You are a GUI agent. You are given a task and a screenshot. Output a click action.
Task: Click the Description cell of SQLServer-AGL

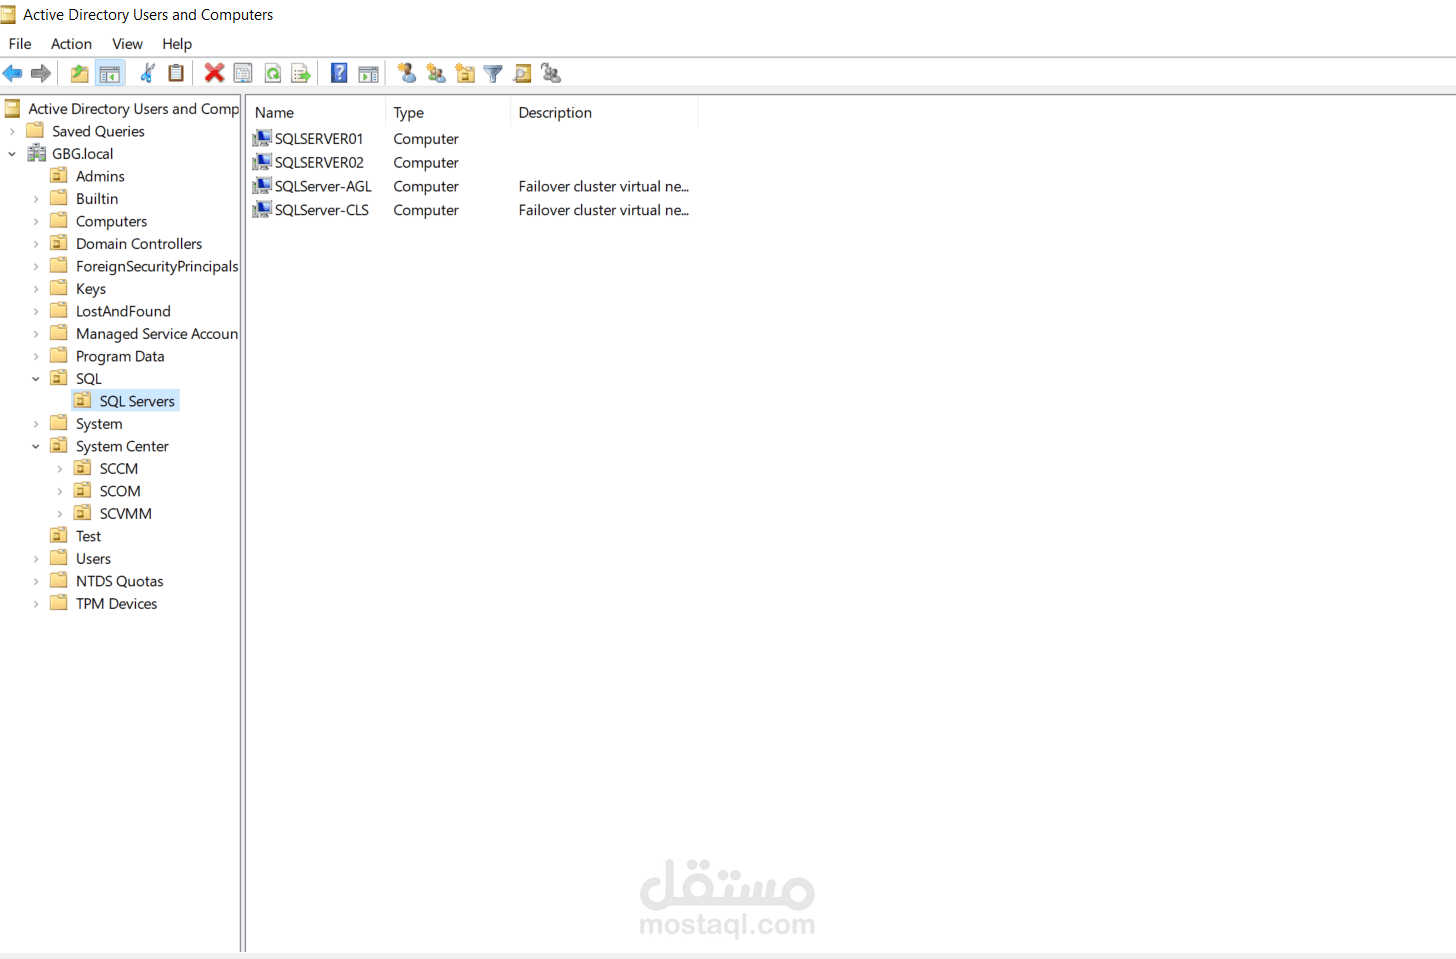pyautogui.click(x=604, y=187)
